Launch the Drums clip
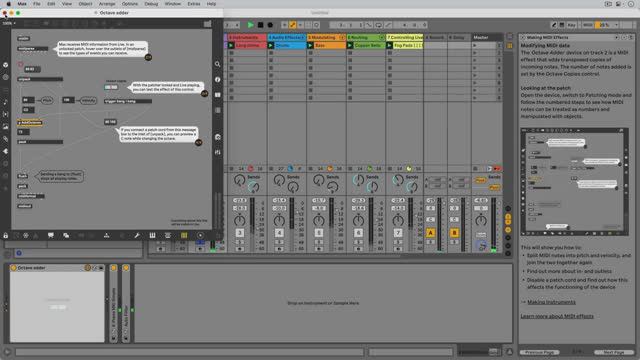Image resolution: width=640 pixels, height=360 pixels. click(x=271, y=45)
